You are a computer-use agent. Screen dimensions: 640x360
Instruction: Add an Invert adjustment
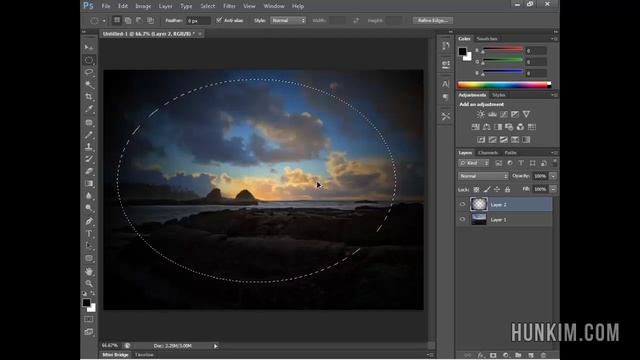point(481,140)
